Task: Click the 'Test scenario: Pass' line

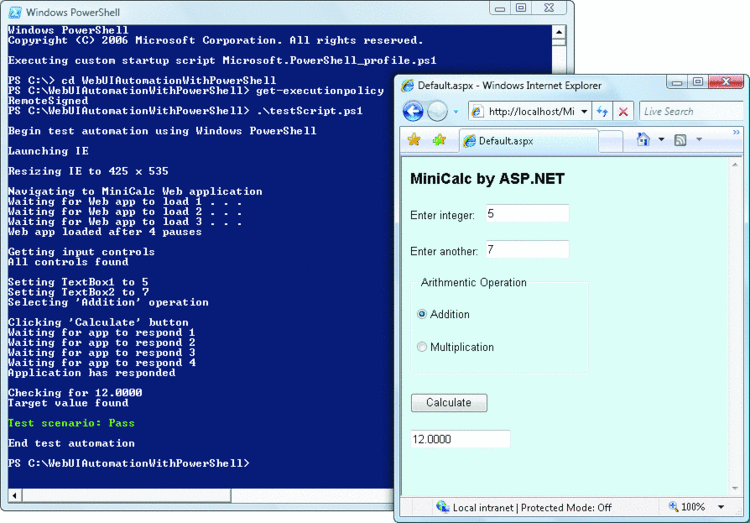Action: [x=71, y=423]
